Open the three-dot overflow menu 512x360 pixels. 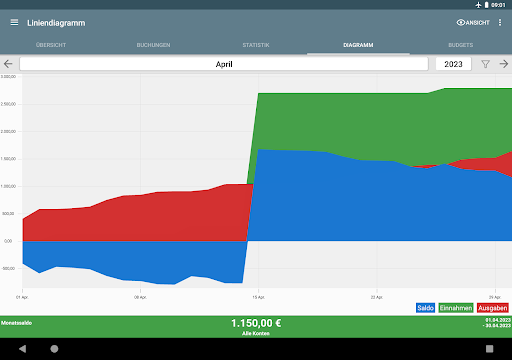click(x=500, y=22)
